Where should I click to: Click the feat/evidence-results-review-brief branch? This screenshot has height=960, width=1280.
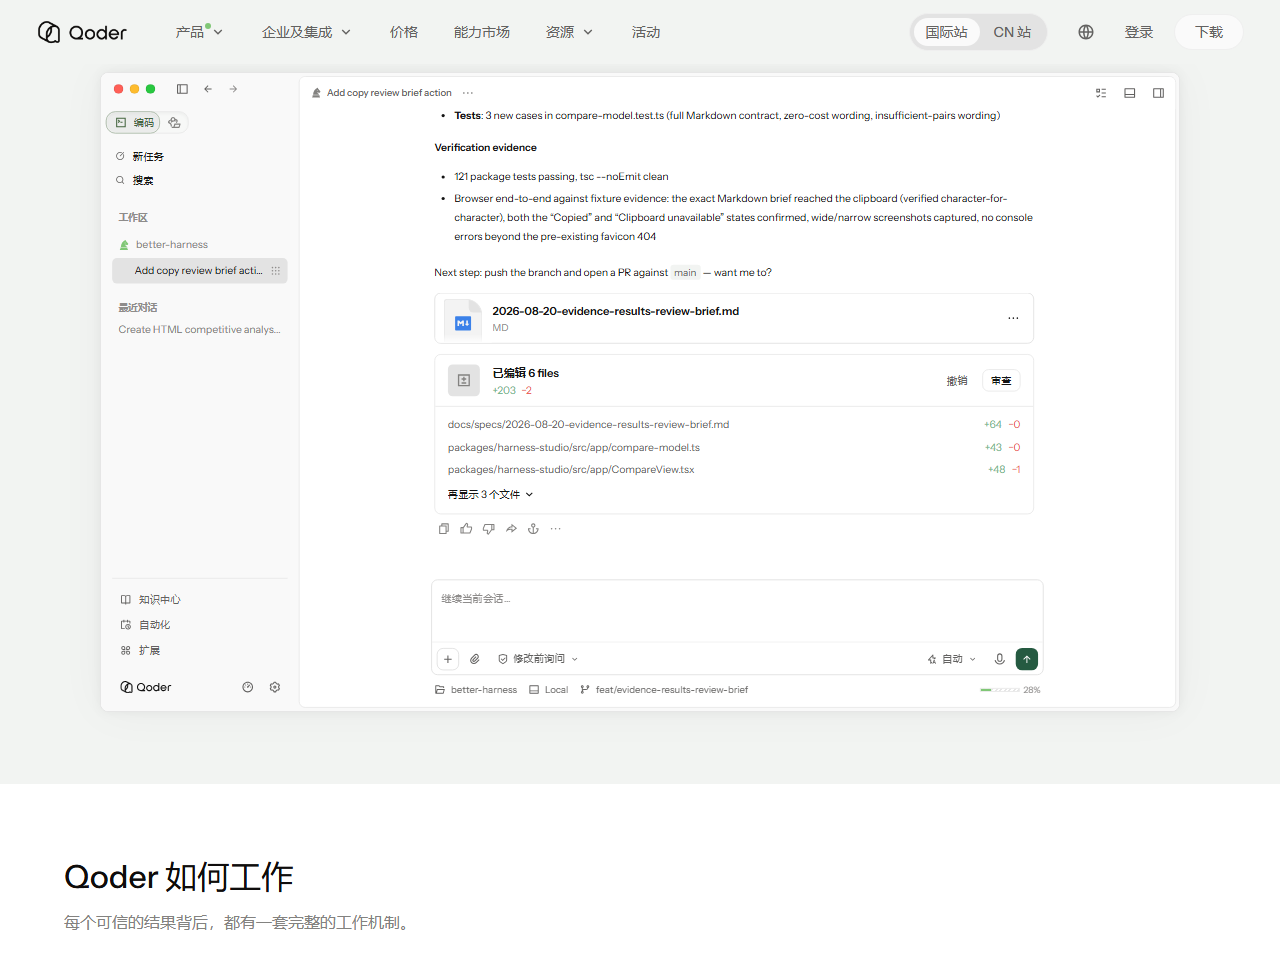tap(664, 690)
